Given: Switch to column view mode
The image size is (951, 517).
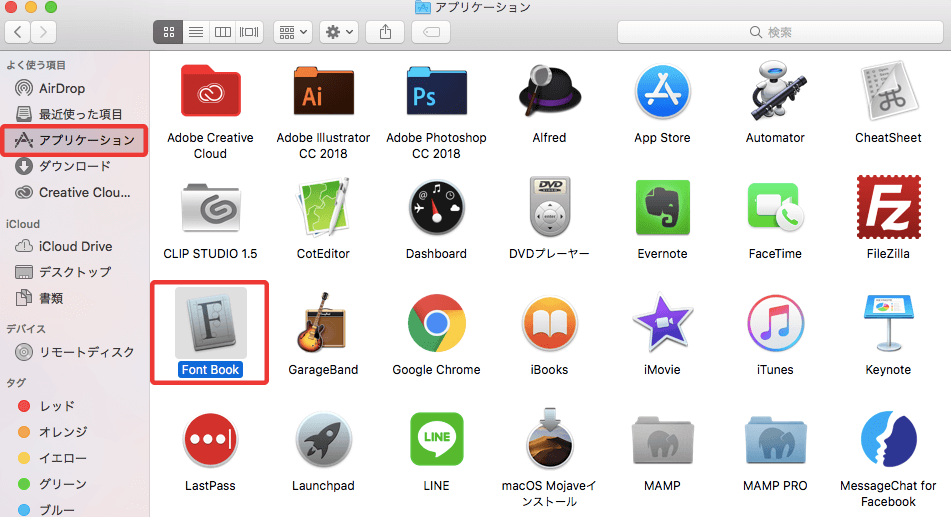Looking at the screenshot, I should (223, 32).
